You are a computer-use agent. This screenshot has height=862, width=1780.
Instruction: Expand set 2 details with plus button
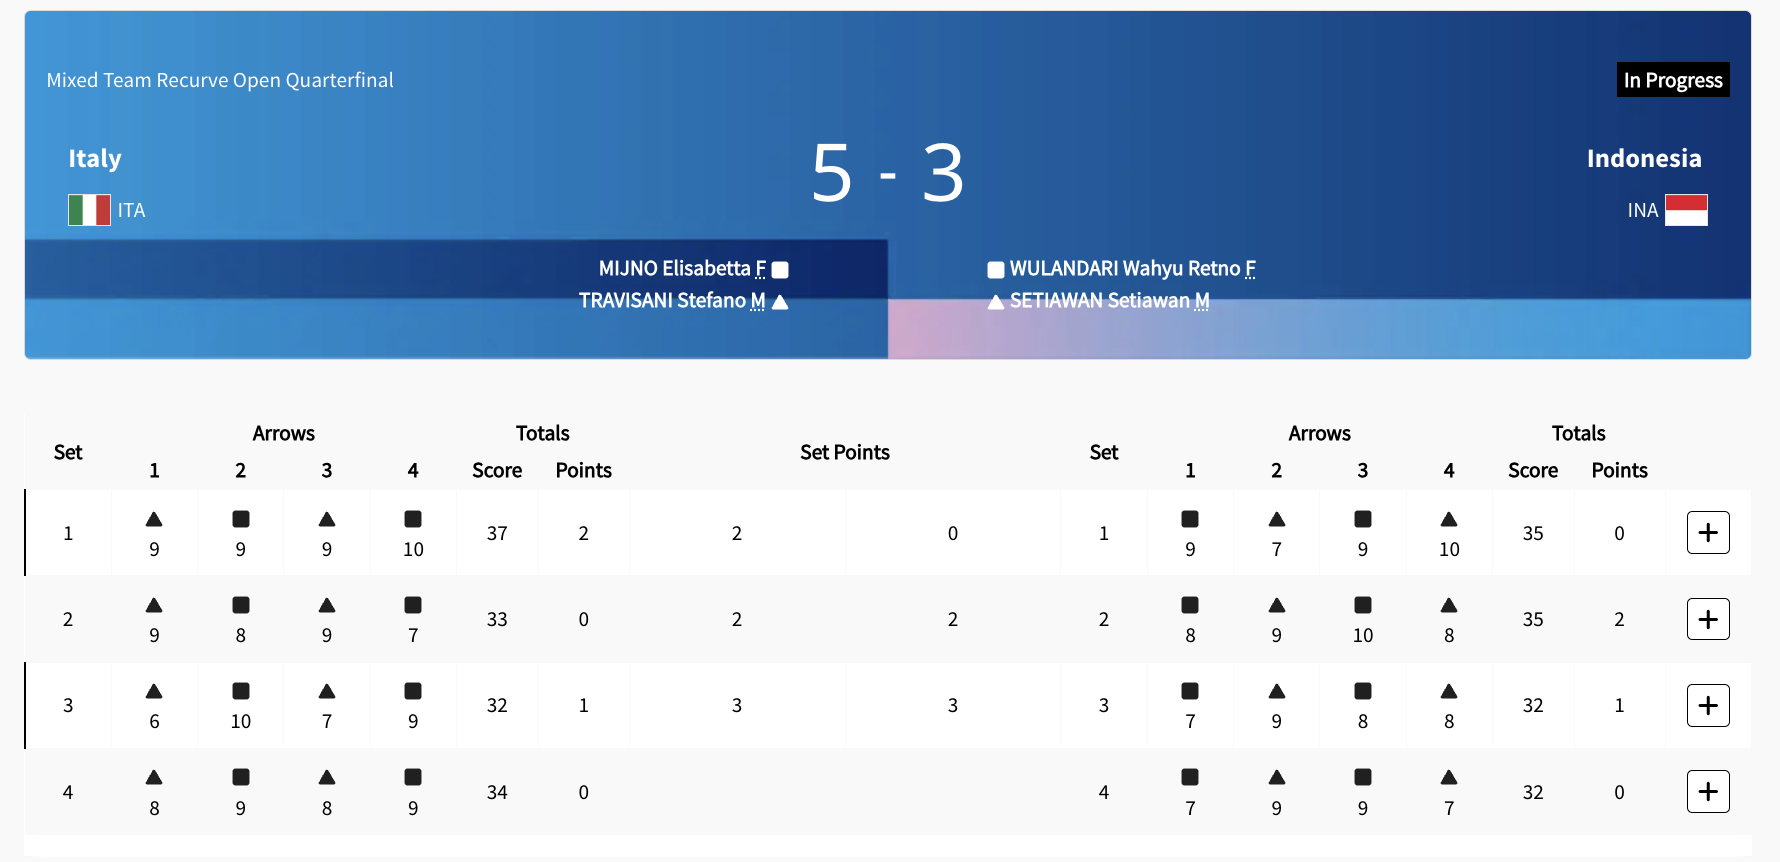[x=1708, y=619]
